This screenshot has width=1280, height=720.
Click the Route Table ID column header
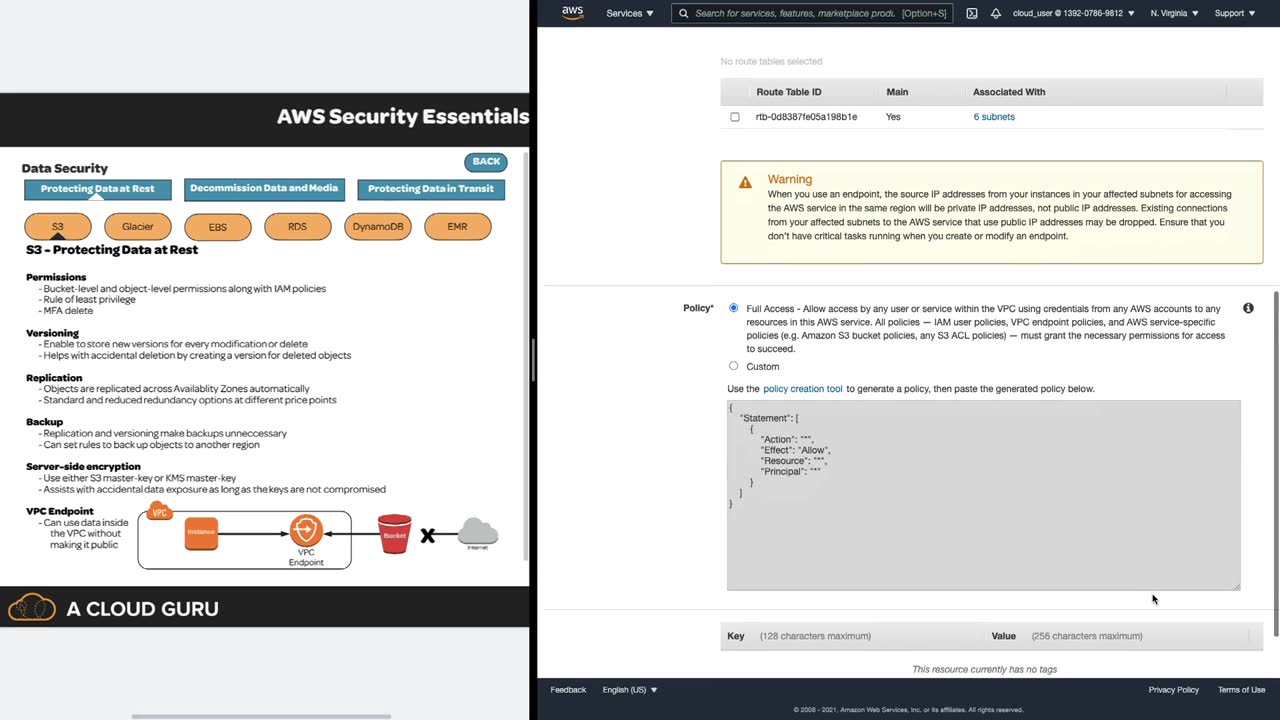click(789, 92)
